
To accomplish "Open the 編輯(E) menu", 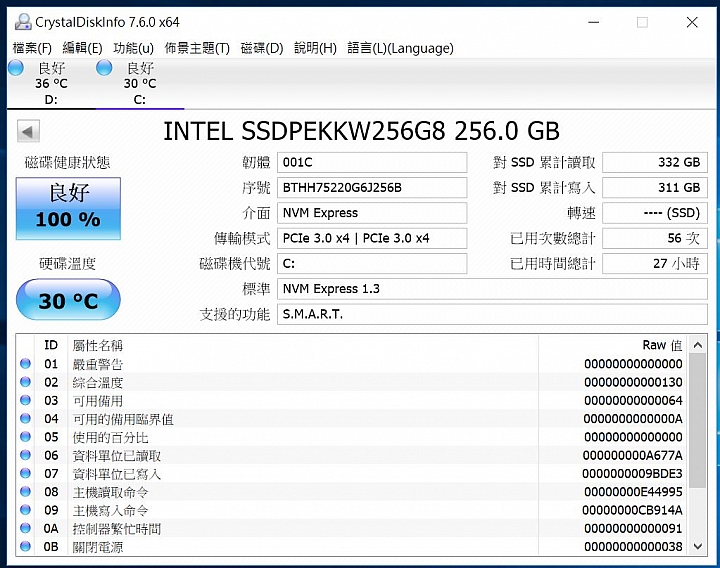I will 82,48.
